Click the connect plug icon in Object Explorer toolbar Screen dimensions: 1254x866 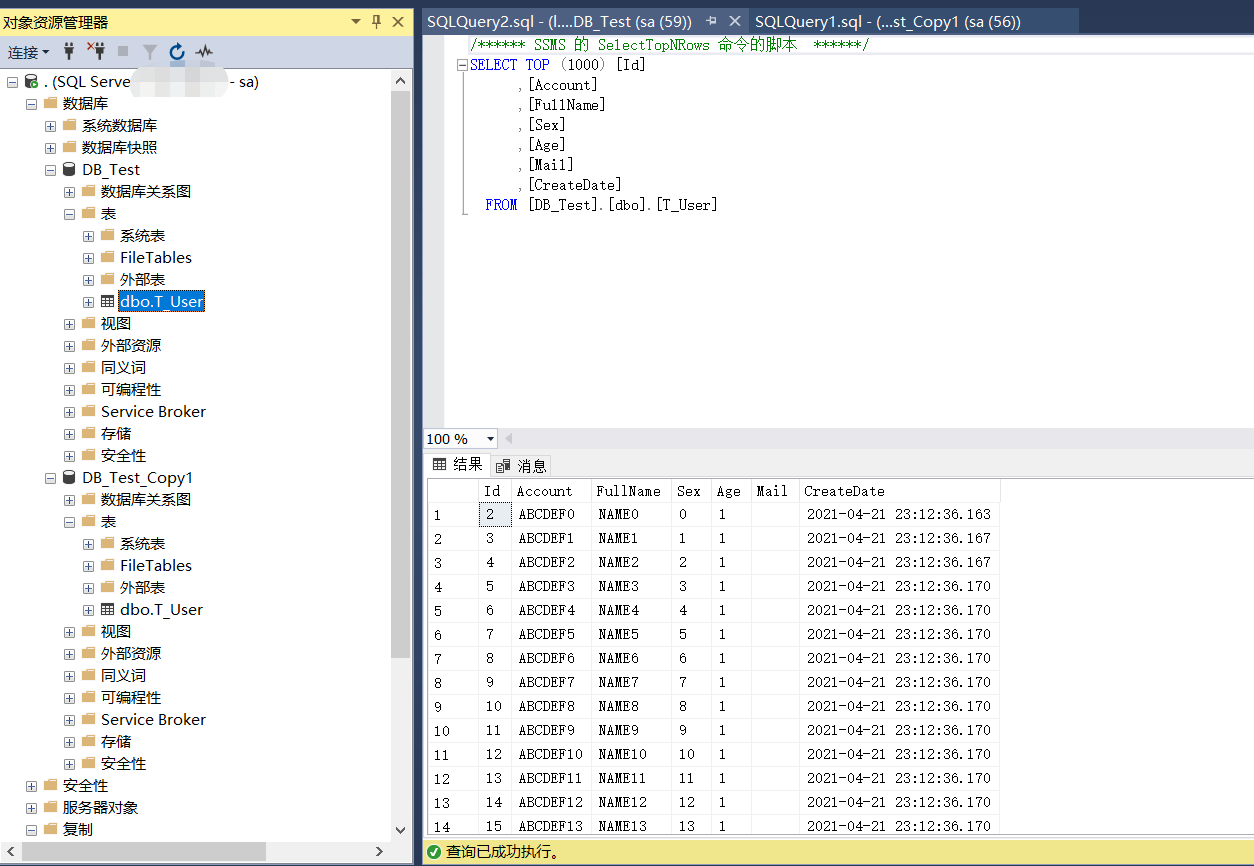point(69,51)
